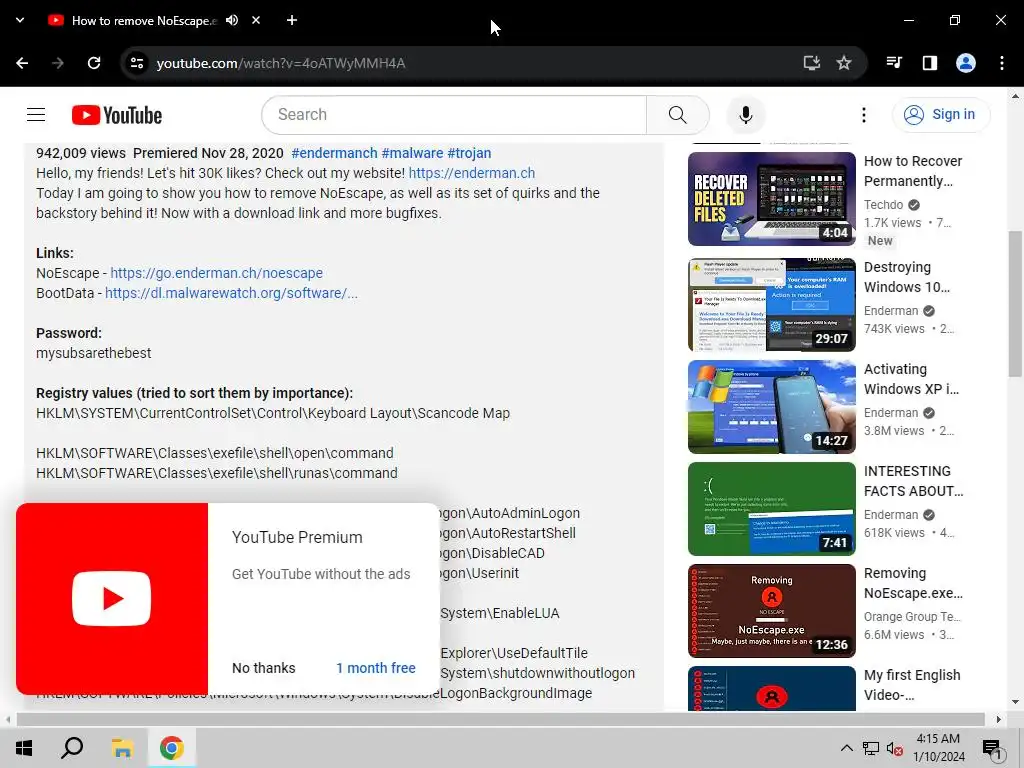Open the YouTube guide hamburger menu
Image resolution: width=1024 pixels, height=768 pixels.
(x=36, y=115)
